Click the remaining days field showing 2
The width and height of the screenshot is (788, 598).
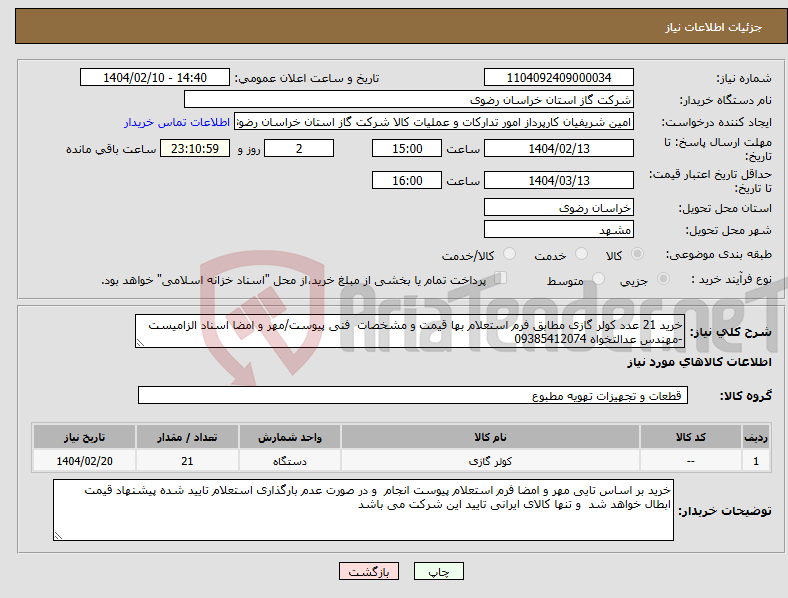pos(299,148)
